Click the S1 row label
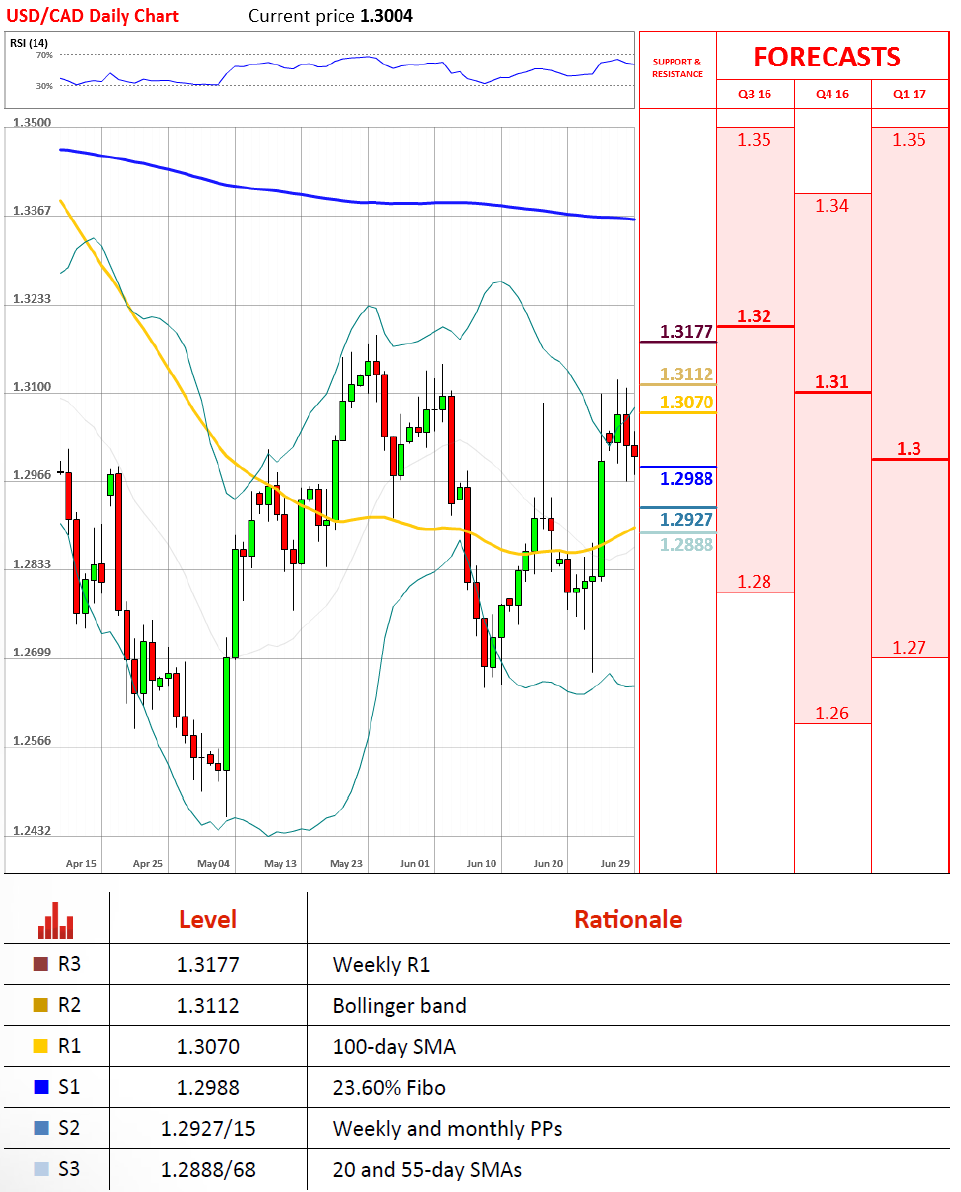Screen dimensions: 961x1192 click(x=69, y=1087)
